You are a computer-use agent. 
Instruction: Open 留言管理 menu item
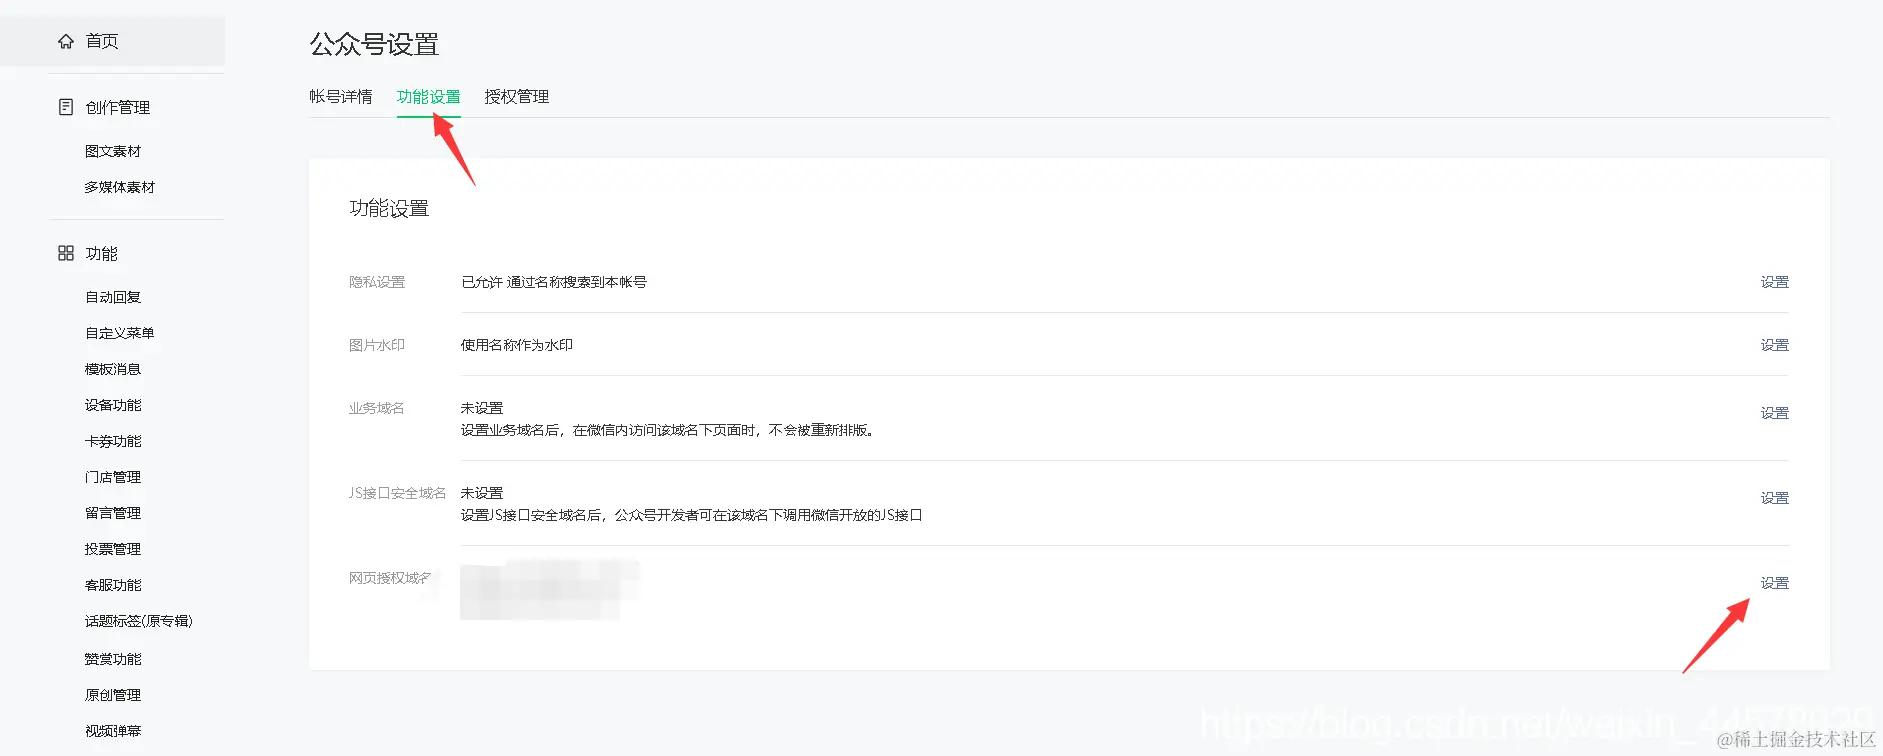click(113, 513)
